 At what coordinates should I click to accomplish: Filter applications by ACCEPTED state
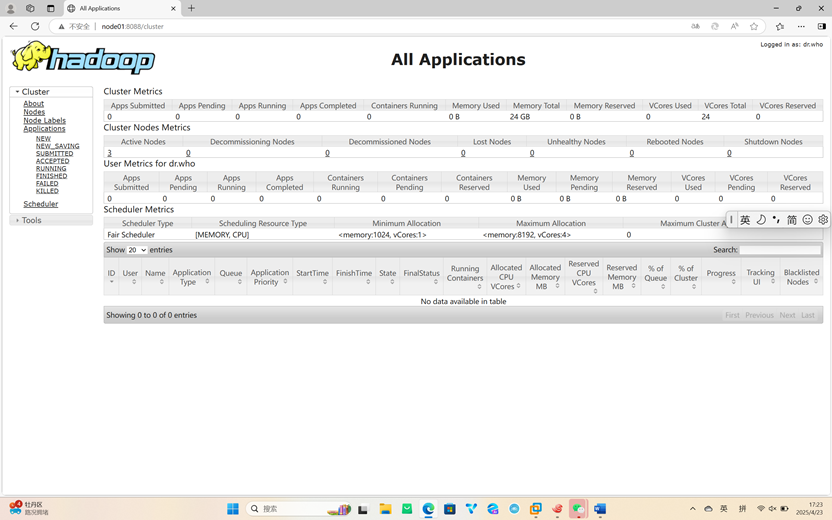[53, 161]
